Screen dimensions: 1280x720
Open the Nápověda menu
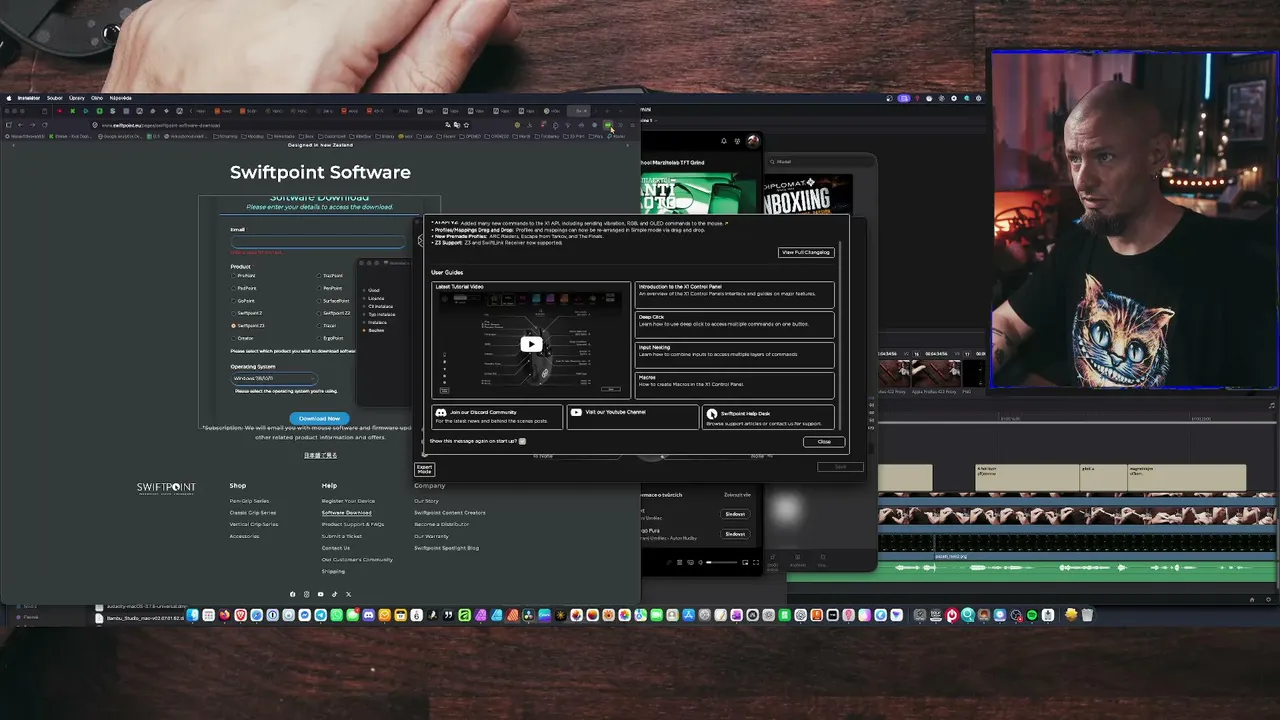(120, 98)
